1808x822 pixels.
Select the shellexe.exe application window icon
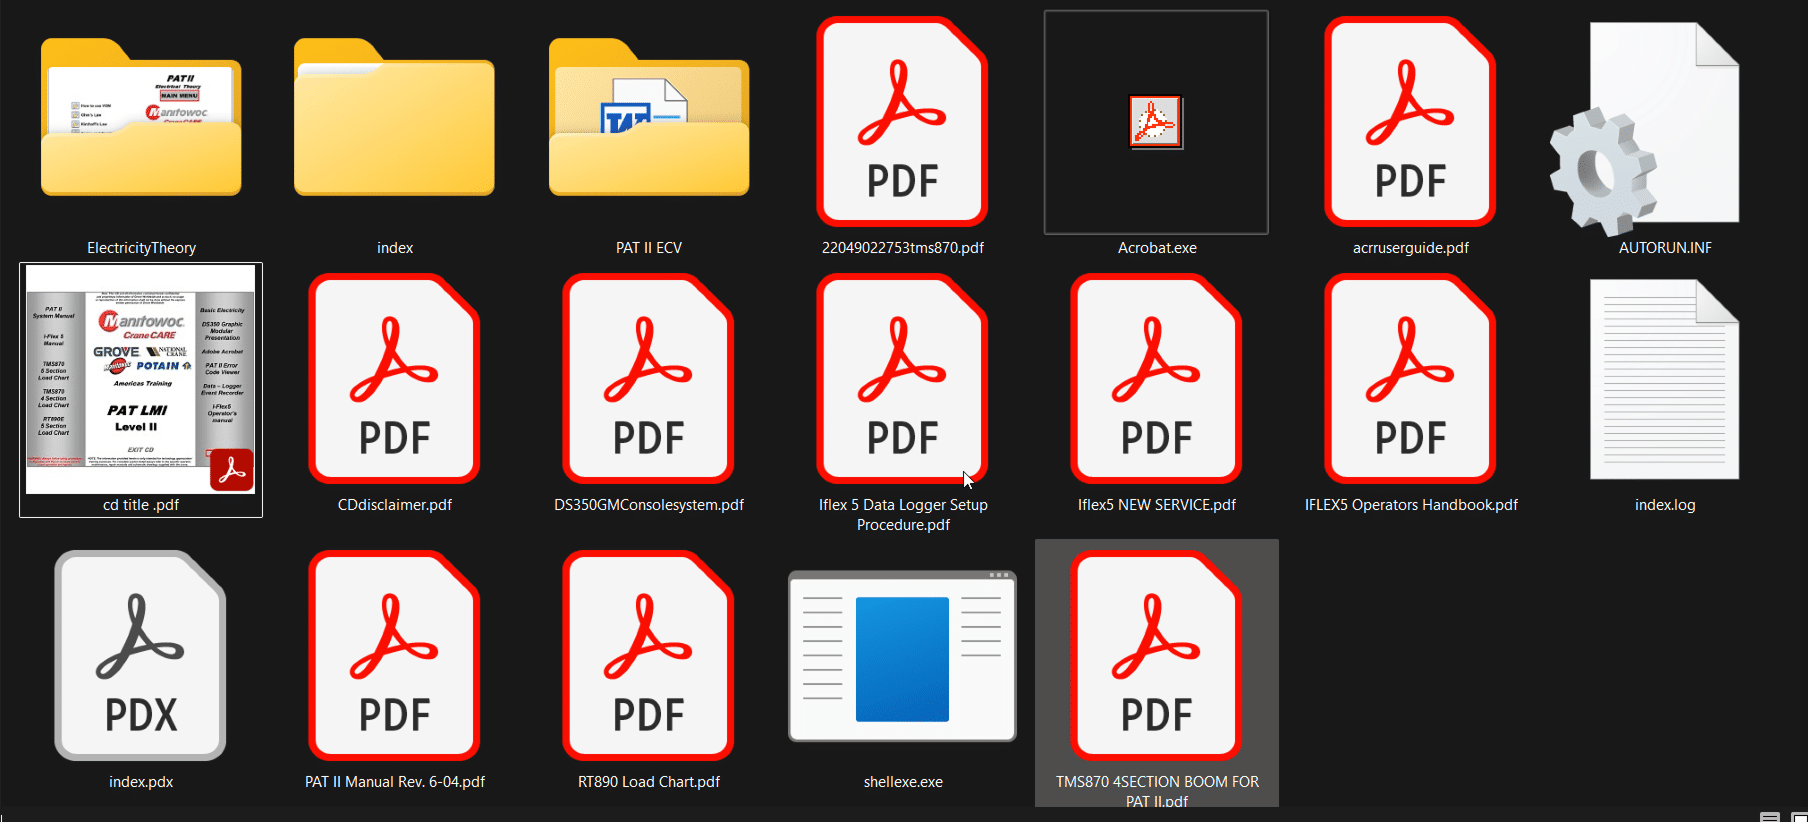903,656
